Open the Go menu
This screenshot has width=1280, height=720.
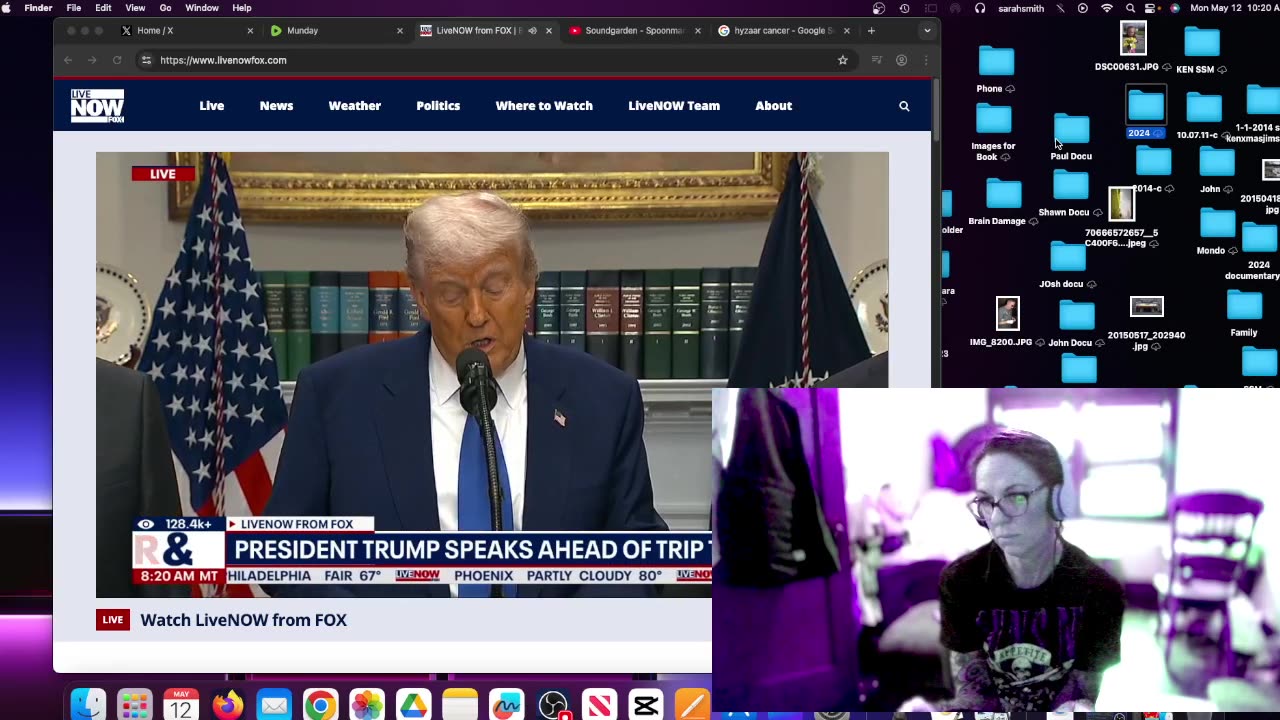tap(167, 8)
